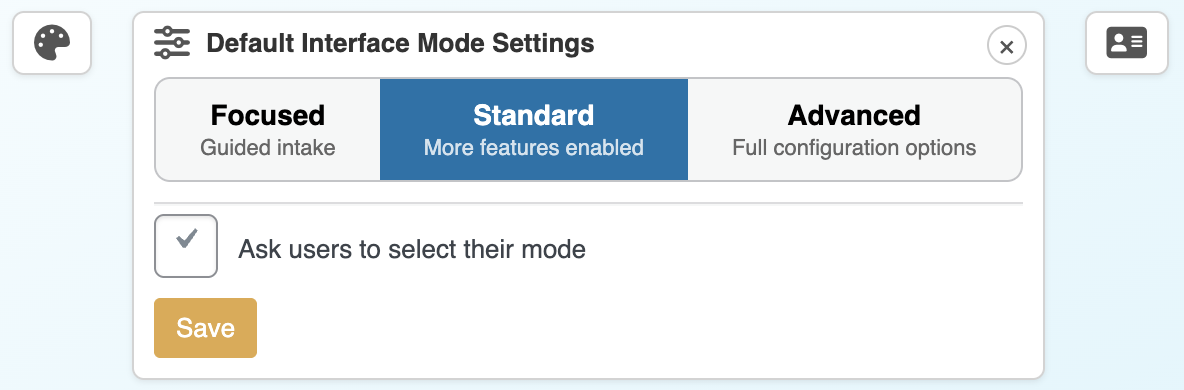Click the sliders icon beside the settings title

172,43
